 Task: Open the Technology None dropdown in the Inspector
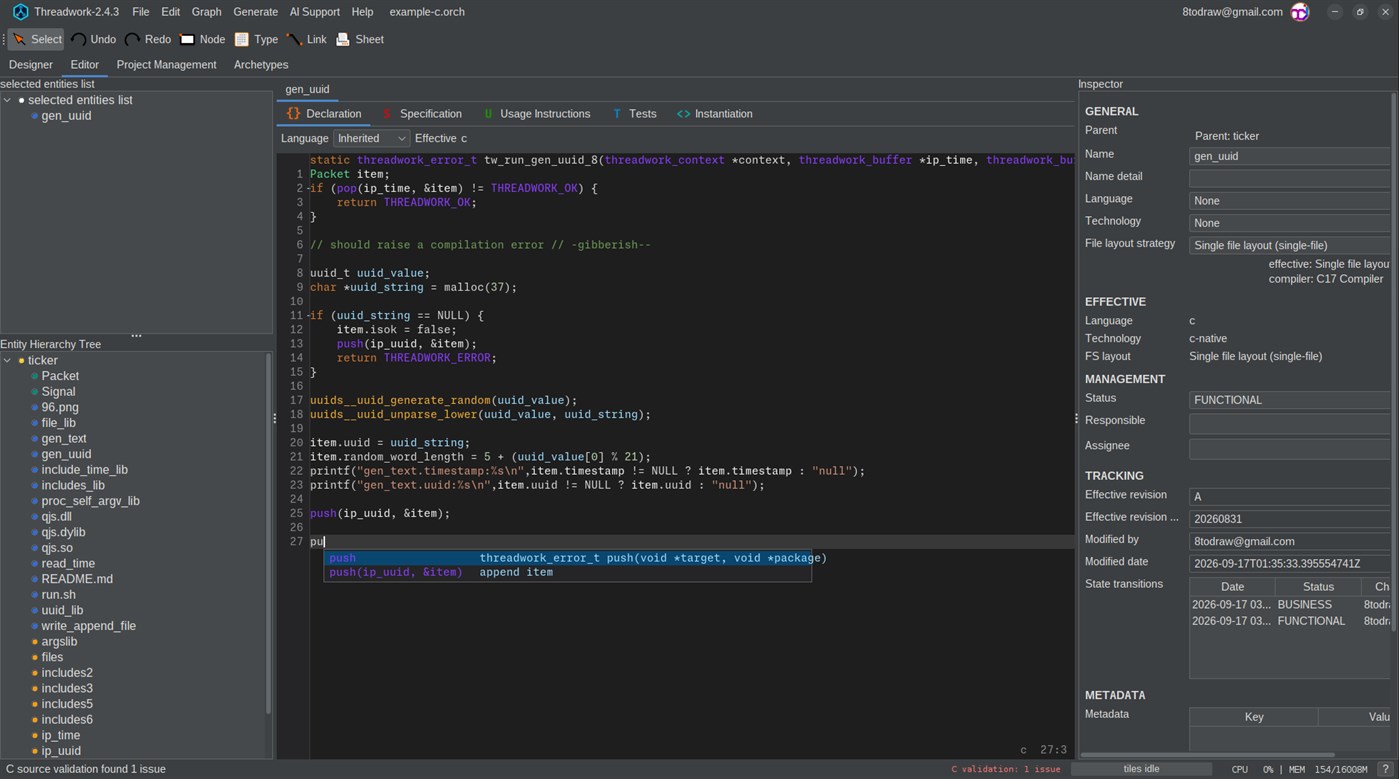coord(1290,223)
